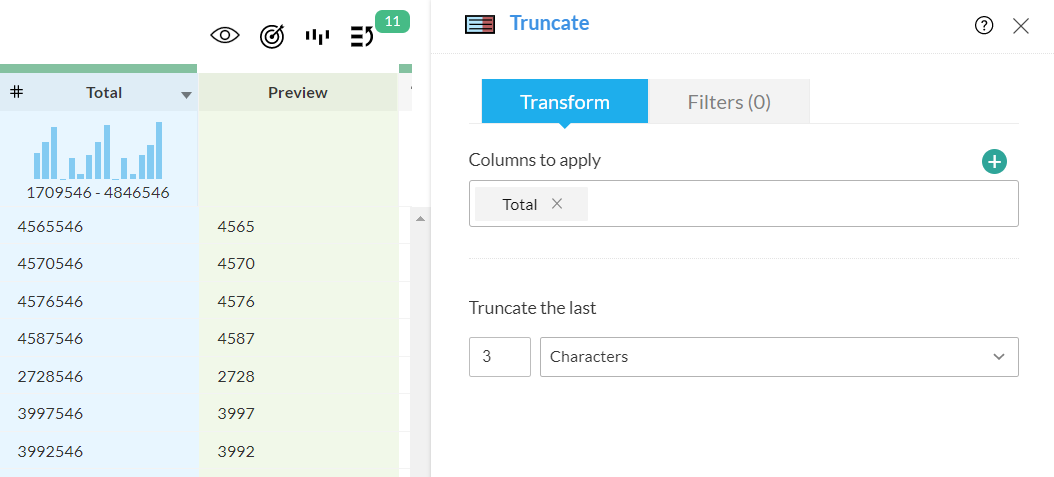Click the target icon in toolbar
The width and height of the screenshot is (1054, 477).
pos(272,36)
